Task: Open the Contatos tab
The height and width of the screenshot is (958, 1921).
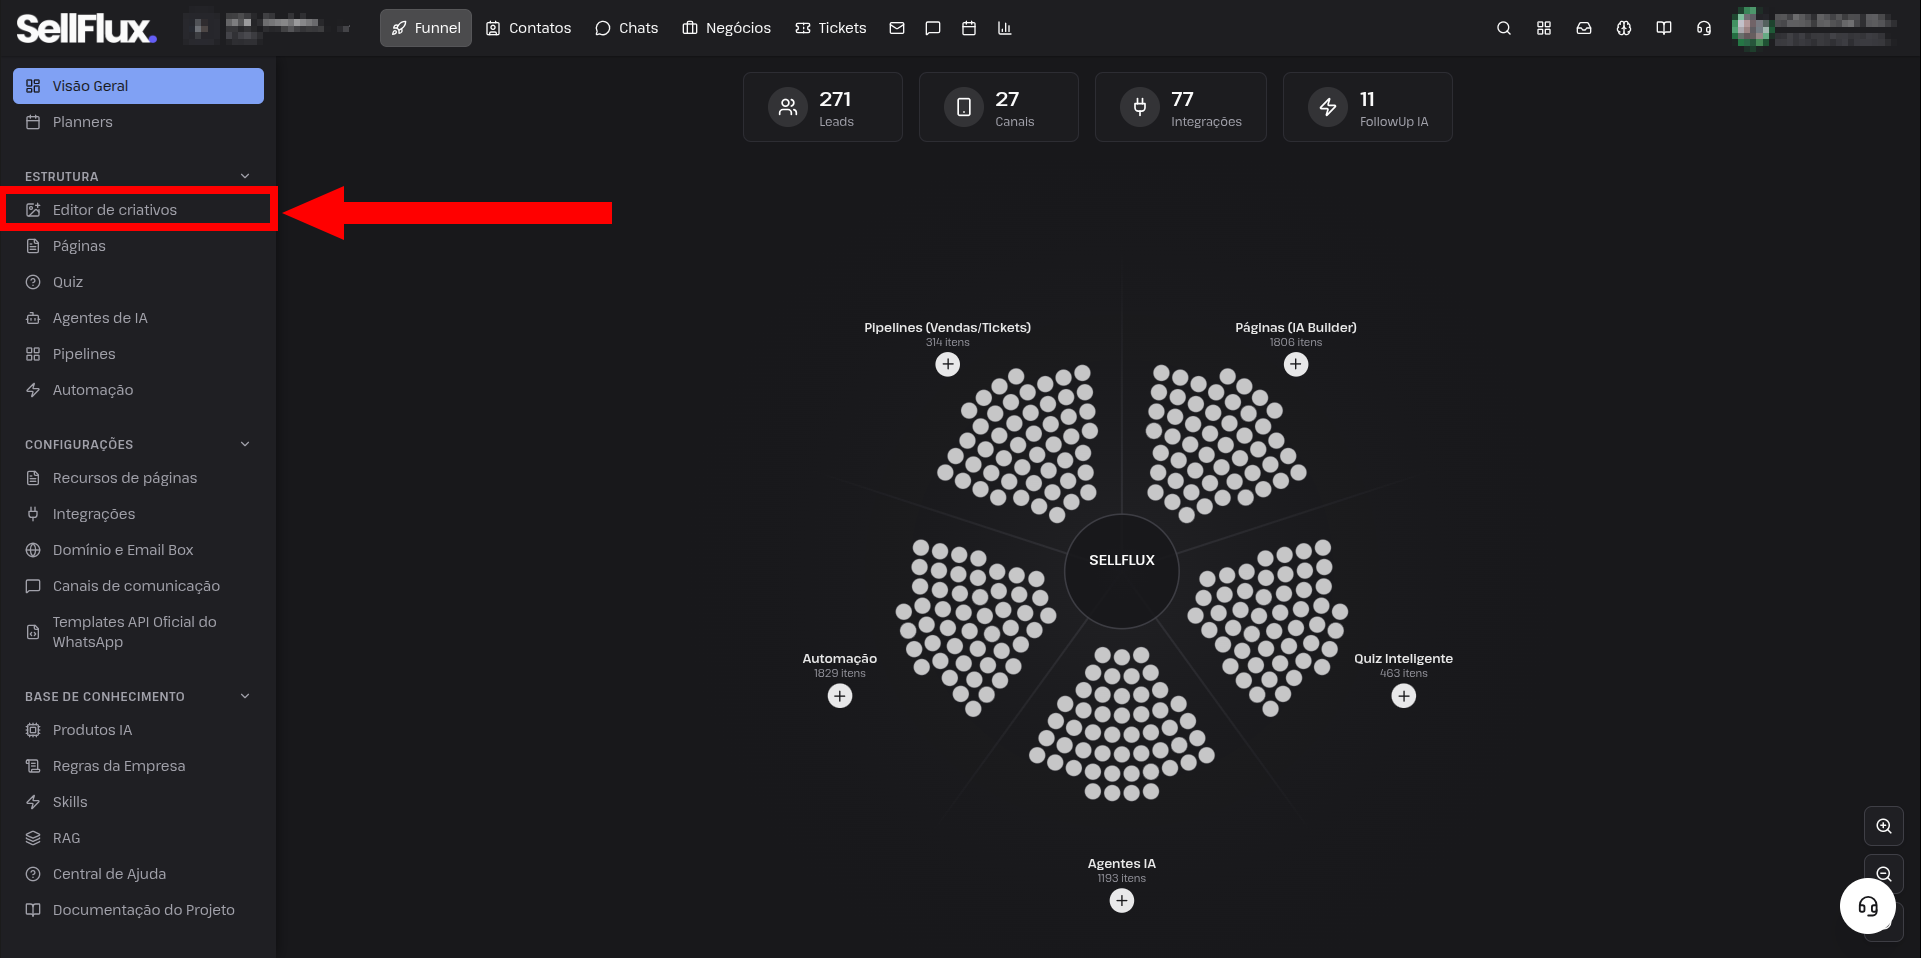Action: (529, 28)
